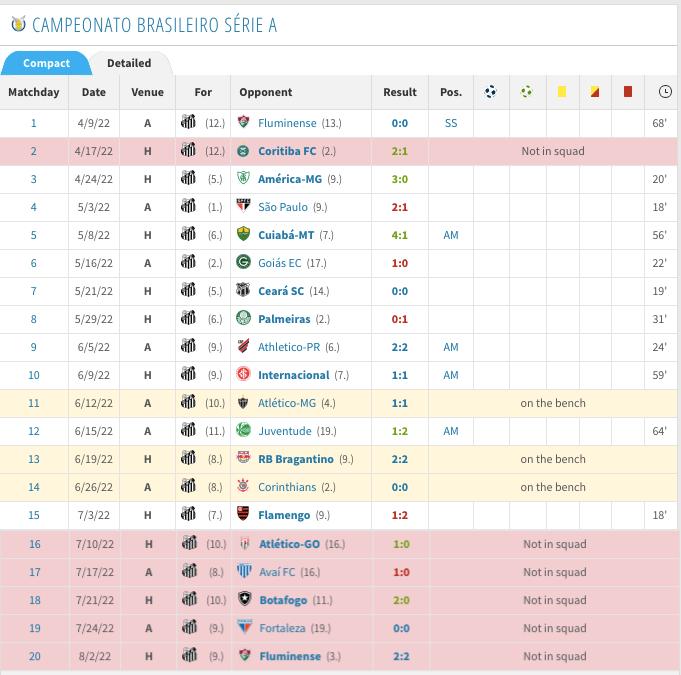Switch to the Detailed tab

tap(129, 63)
